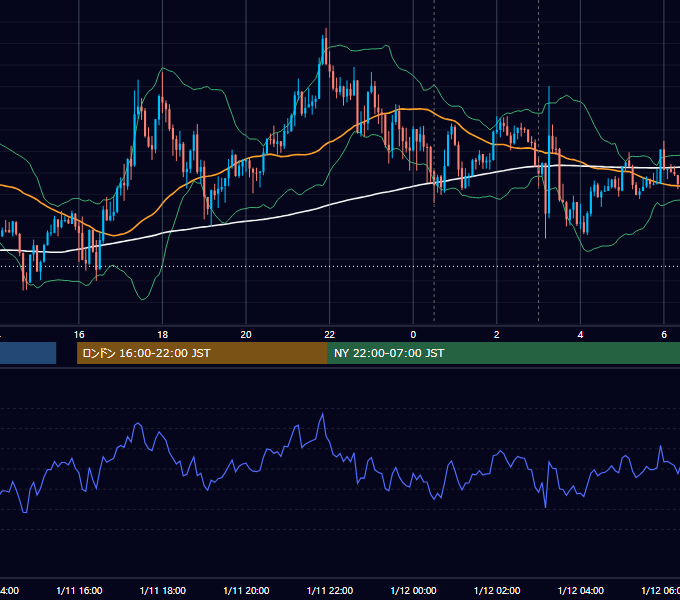Click the 1/11 18:00 time label
This screenshot has width=680, height=600.
click(163, 590)
